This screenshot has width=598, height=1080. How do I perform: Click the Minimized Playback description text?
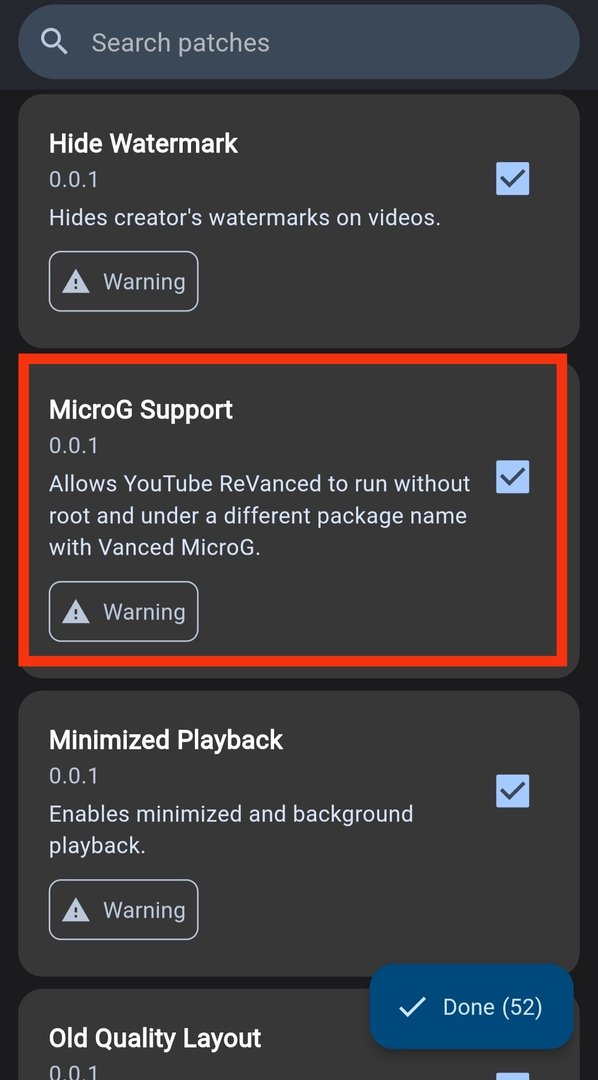click(x=231, y=830)
